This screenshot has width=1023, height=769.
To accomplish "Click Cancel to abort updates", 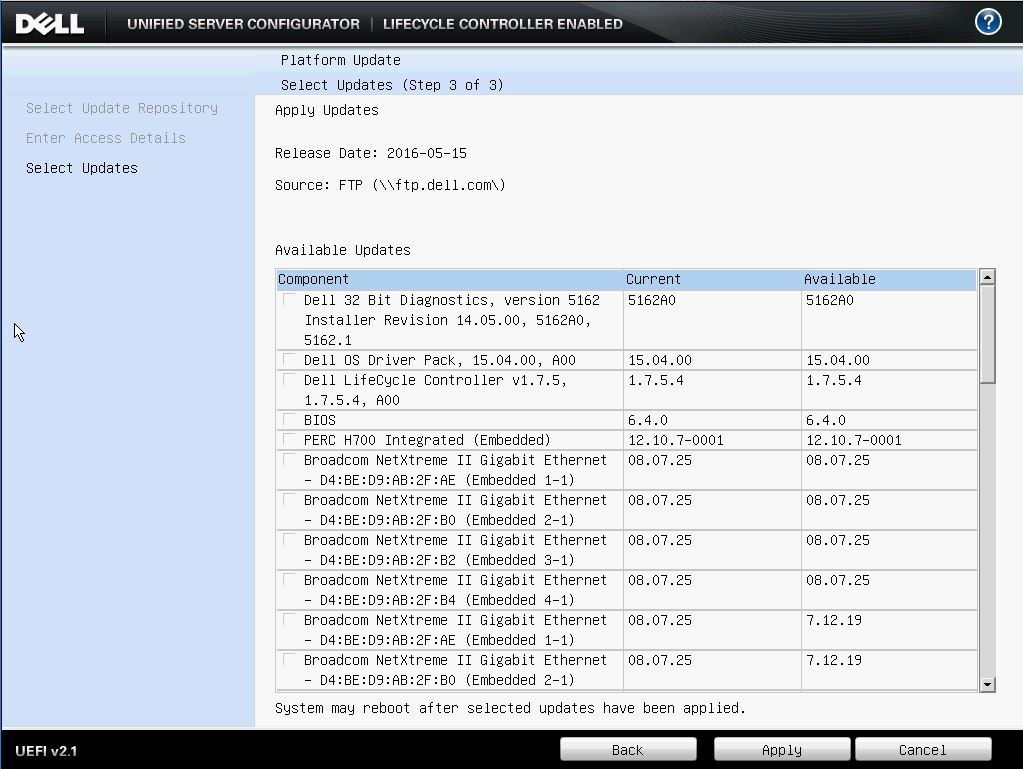I will (x=922, y=749).
